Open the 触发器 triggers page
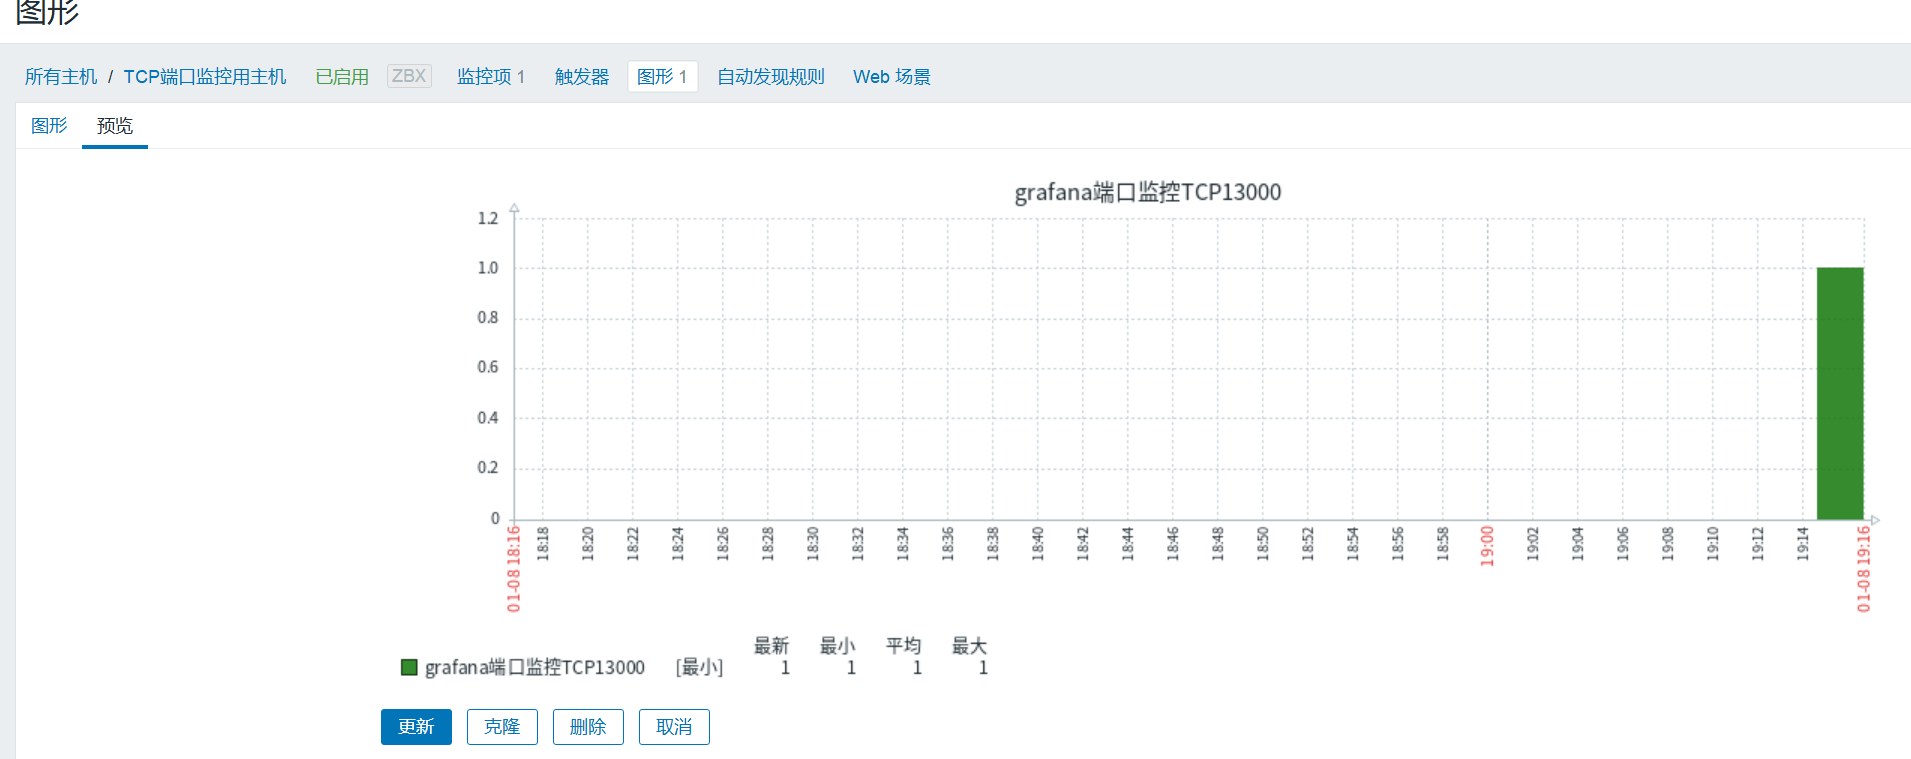The width and height of the screenshot is (1911, 759). [582, 77]
